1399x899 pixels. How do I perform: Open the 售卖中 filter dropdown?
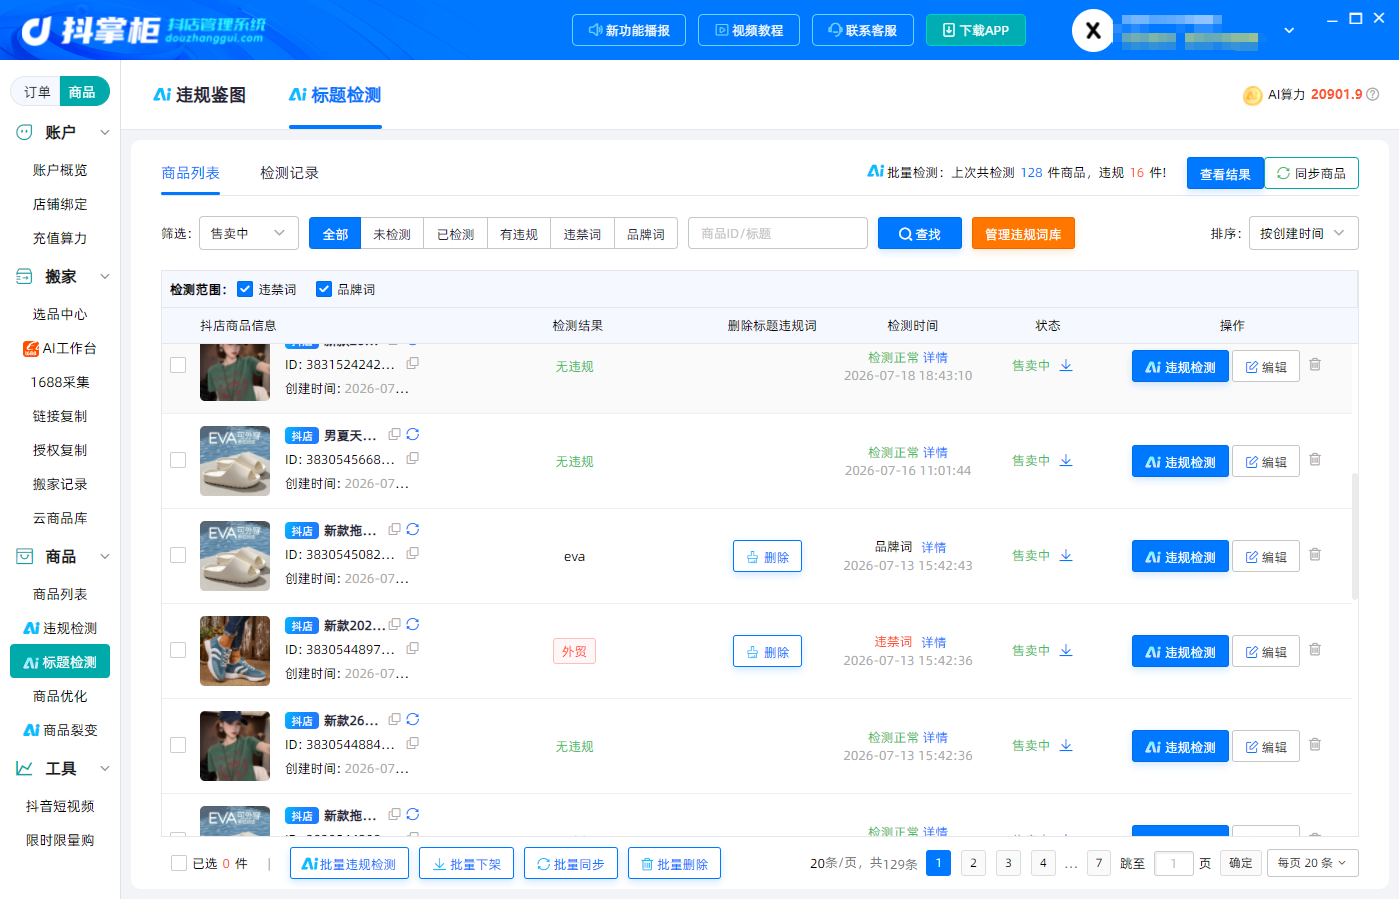pyautogui.click(x=249, y=233)
